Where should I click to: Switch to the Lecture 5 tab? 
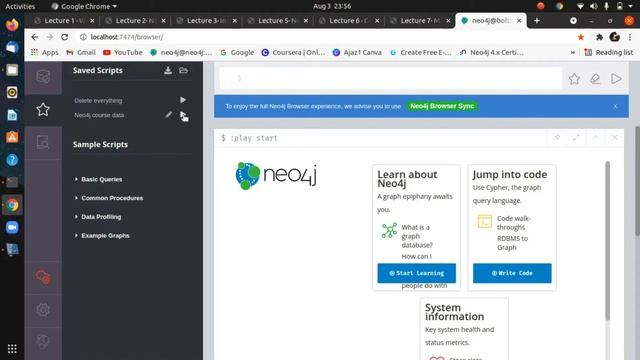(x=278, y=20)
